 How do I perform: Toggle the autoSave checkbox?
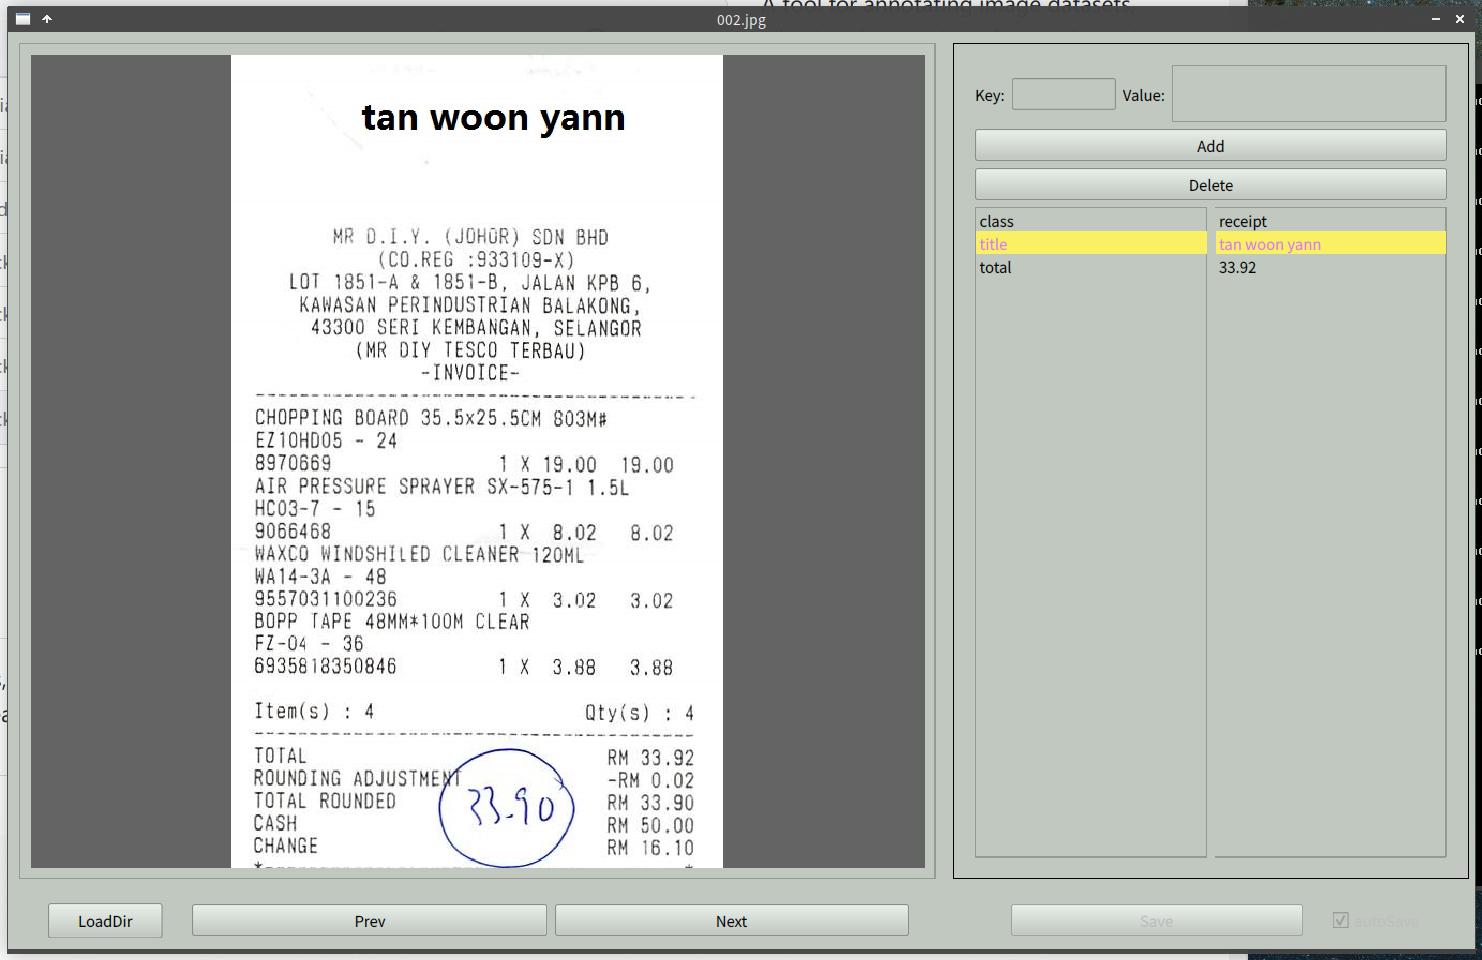(x=1341, y=920)
